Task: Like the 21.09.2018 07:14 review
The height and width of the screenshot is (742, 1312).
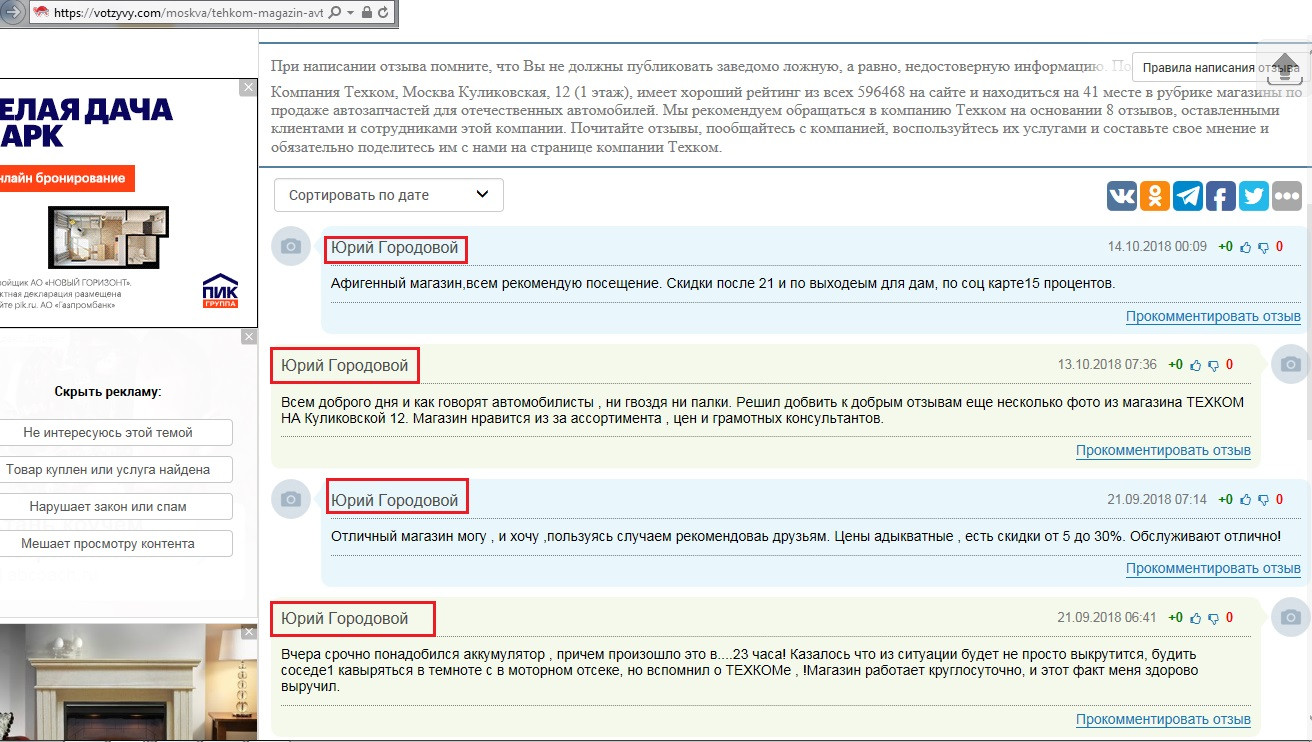Action: point(1245,499)
